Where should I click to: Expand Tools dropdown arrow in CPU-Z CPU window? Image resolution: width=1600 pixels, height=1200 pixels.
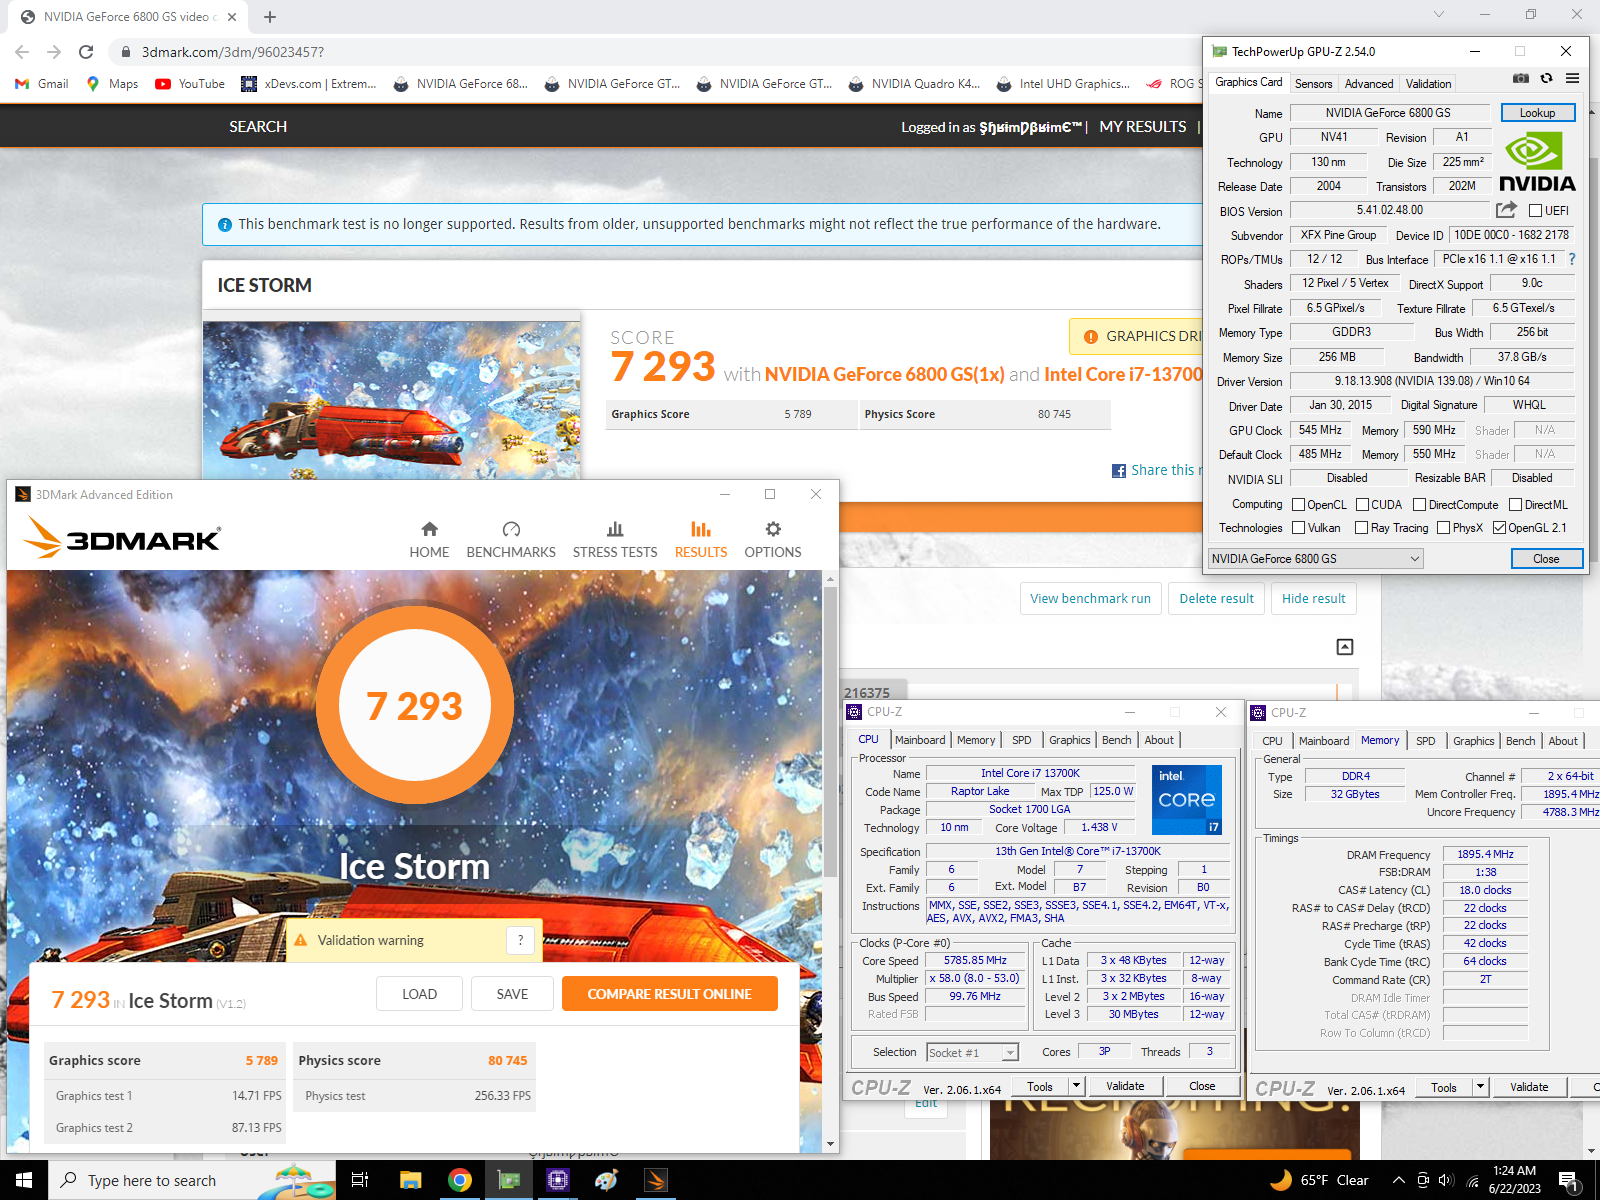[1076, 1086]
